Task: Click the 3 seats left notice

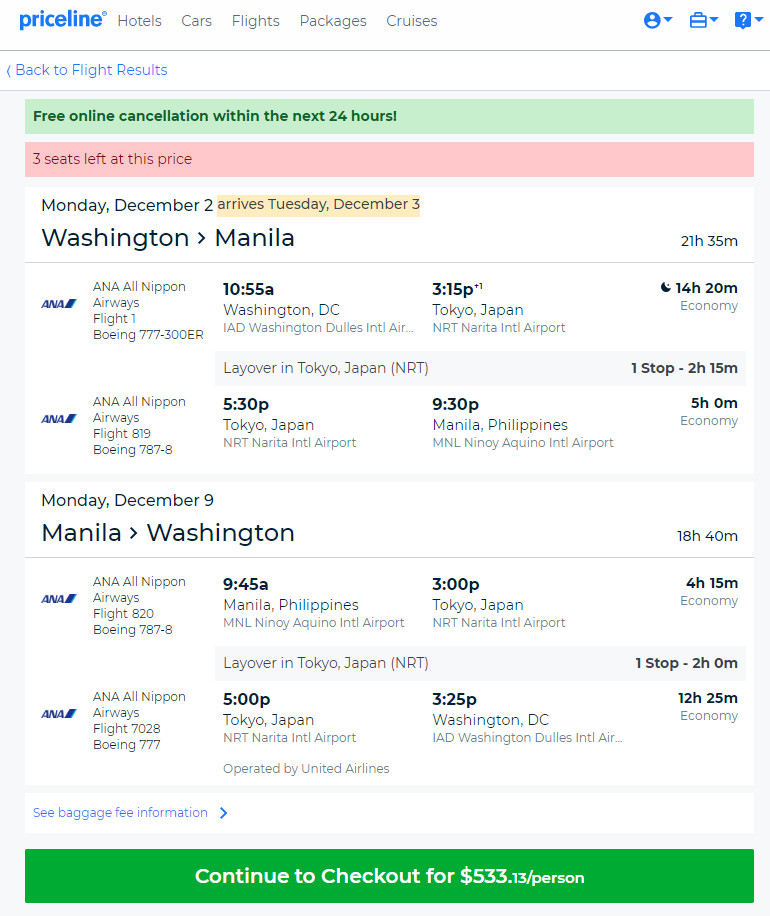Action: coord(389,159)
